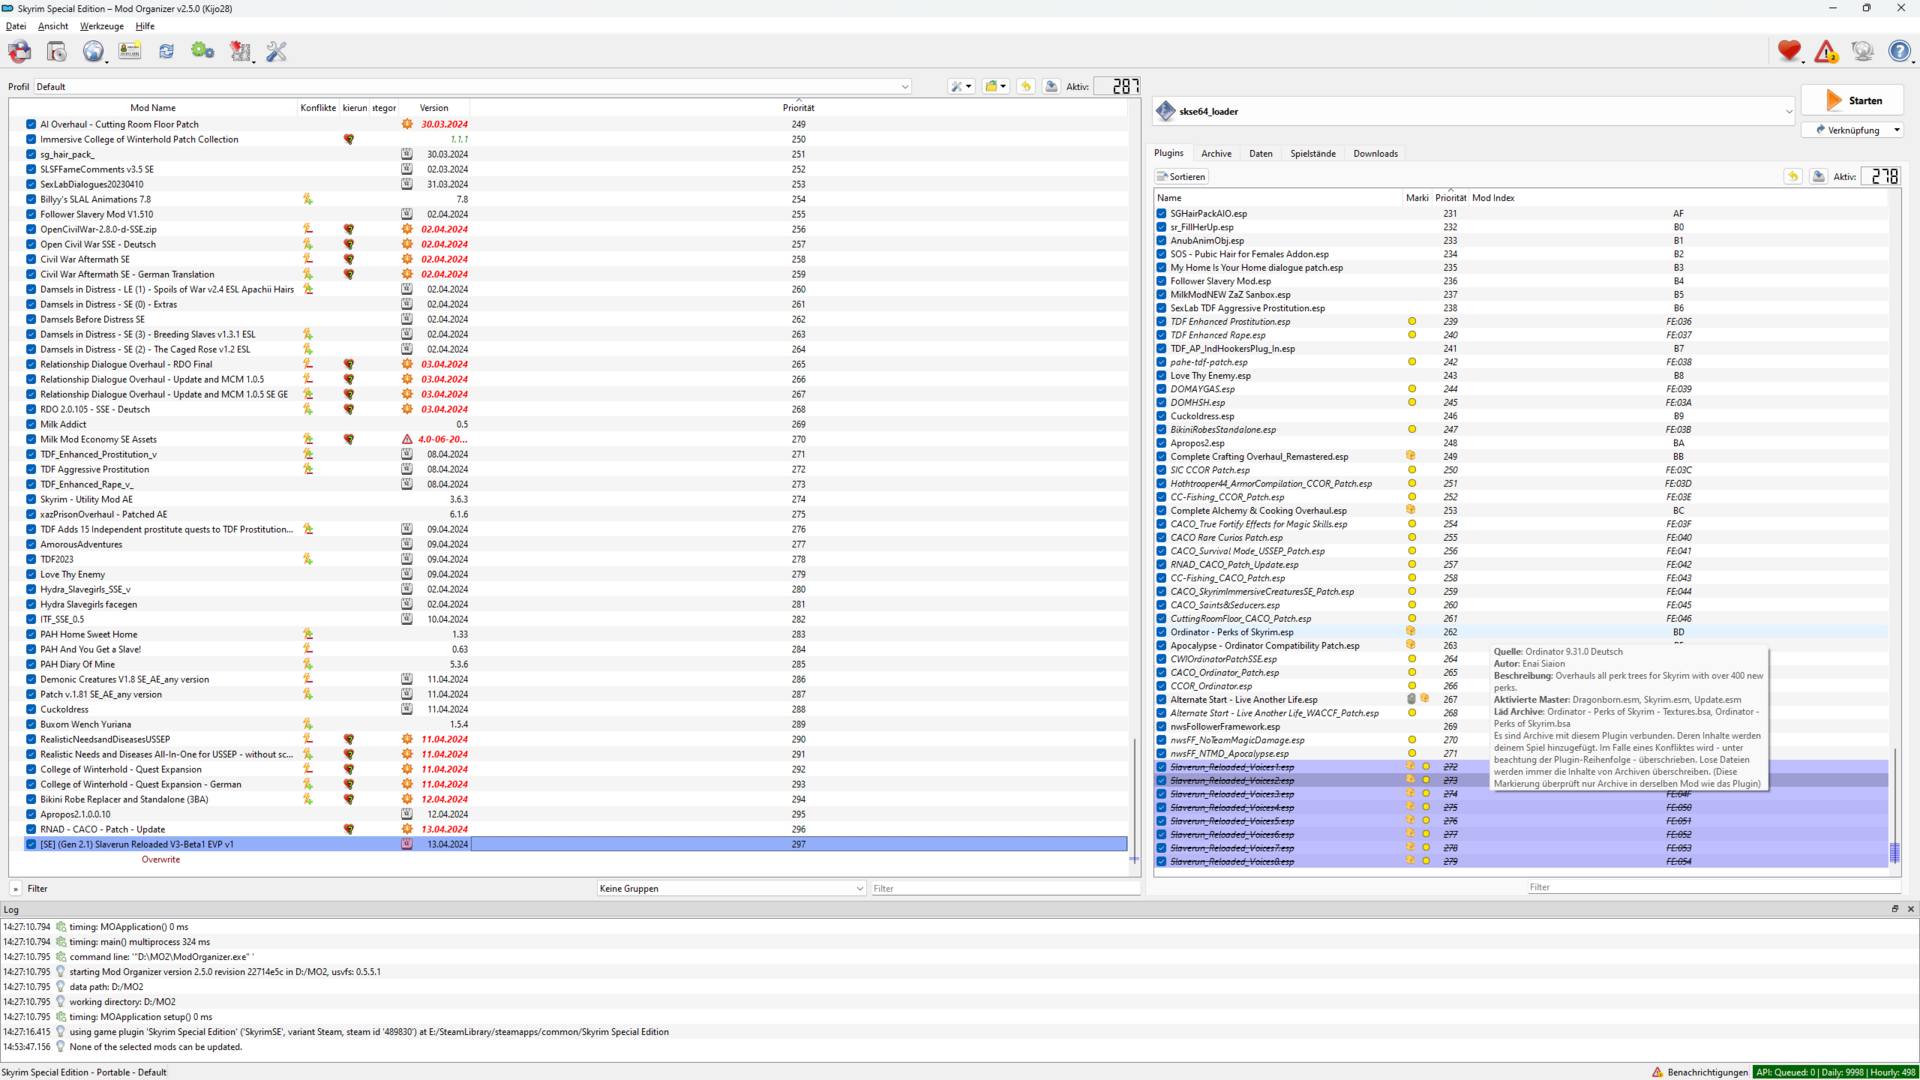Screen dimensions: 1920x1080
Task: Click version warning triangle on Milk Mod Economy row
Action: click(x=407, y=439)
